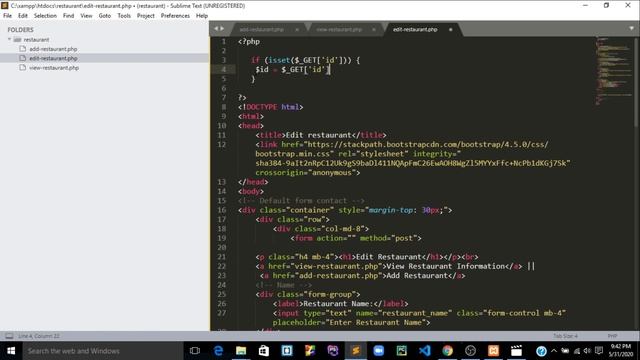Select the edit-restaurant.php tab
640x360 pixels.
click(x=415, y=29)
